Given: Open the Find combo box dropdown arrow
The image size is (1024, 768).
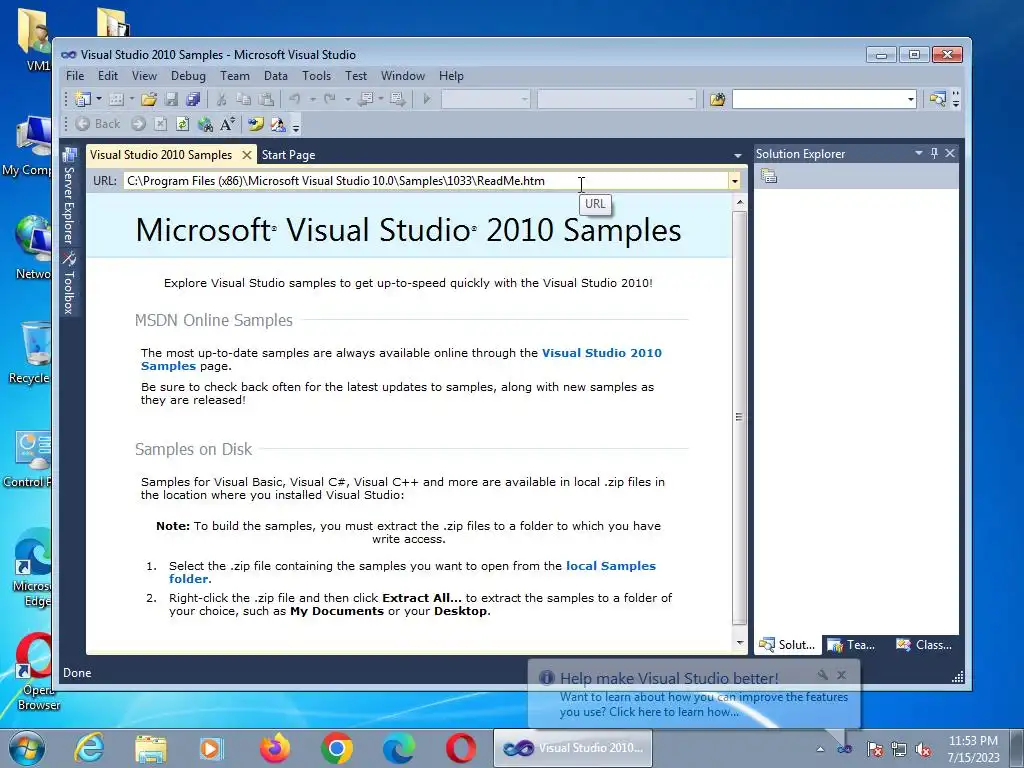Looking at the screenshot, I should click(910, 99).
